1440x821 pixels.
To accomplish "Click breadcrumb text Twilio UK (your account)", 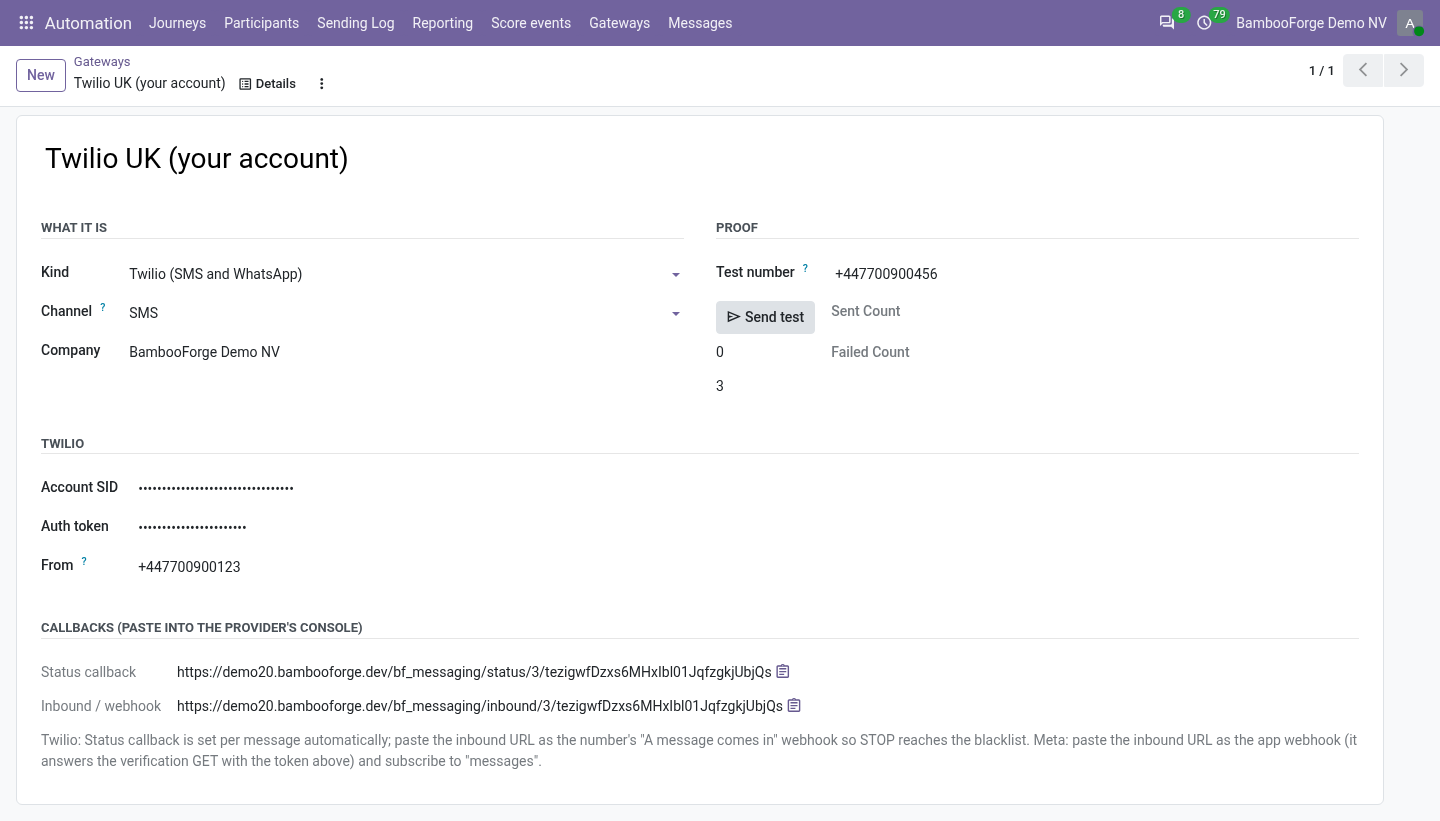I will [150, 83].
